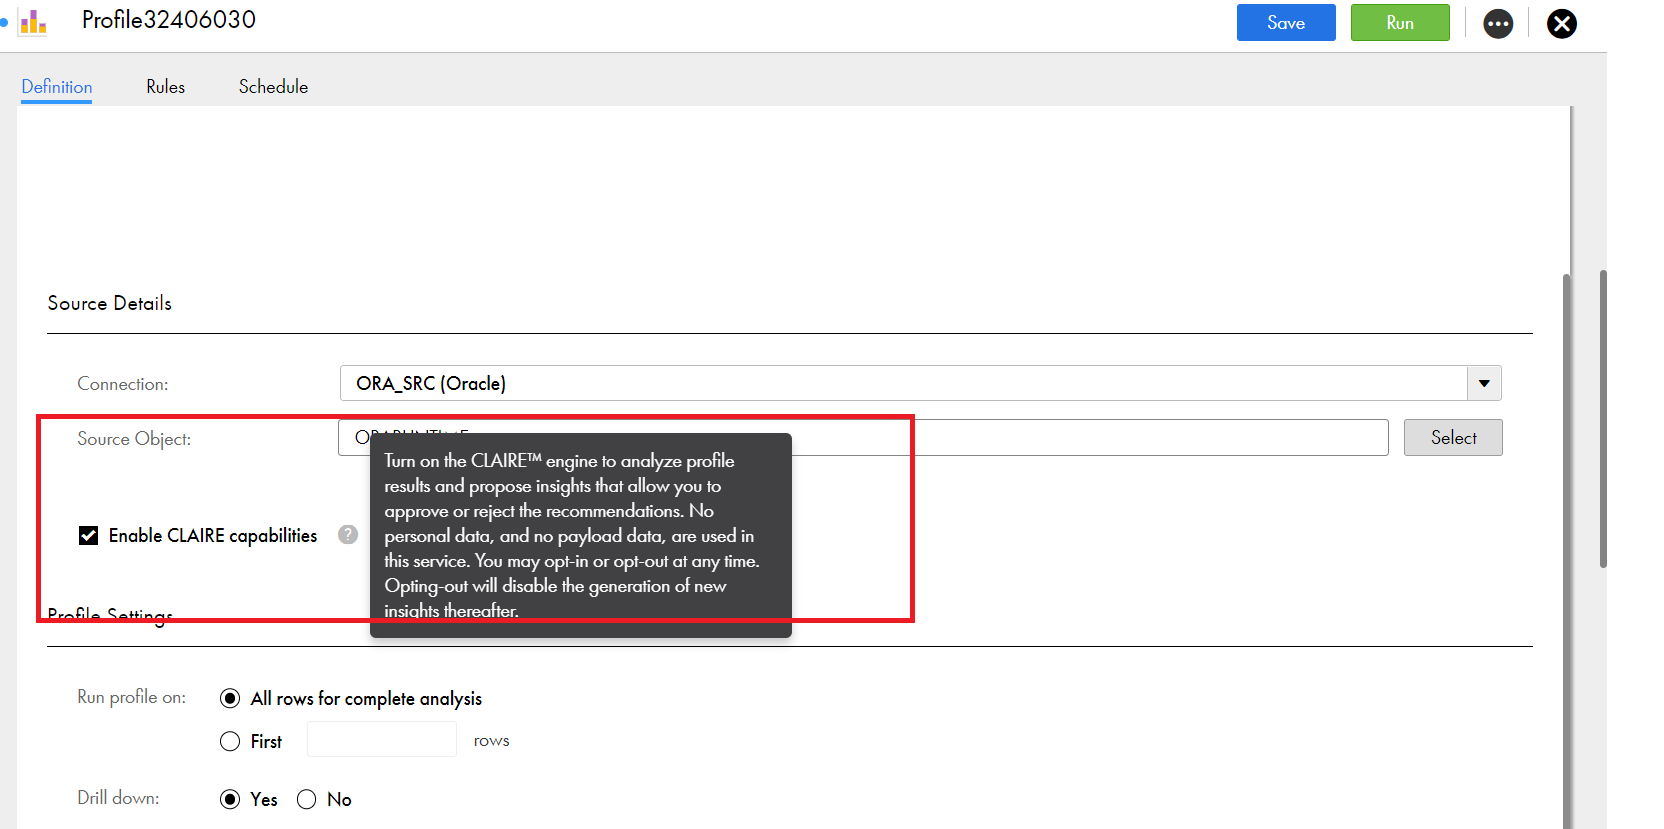Image resolution: width=1664 pixels, height=829 pixels.
Task: Select the First rows radio button
Action: (x=230, y=741)
